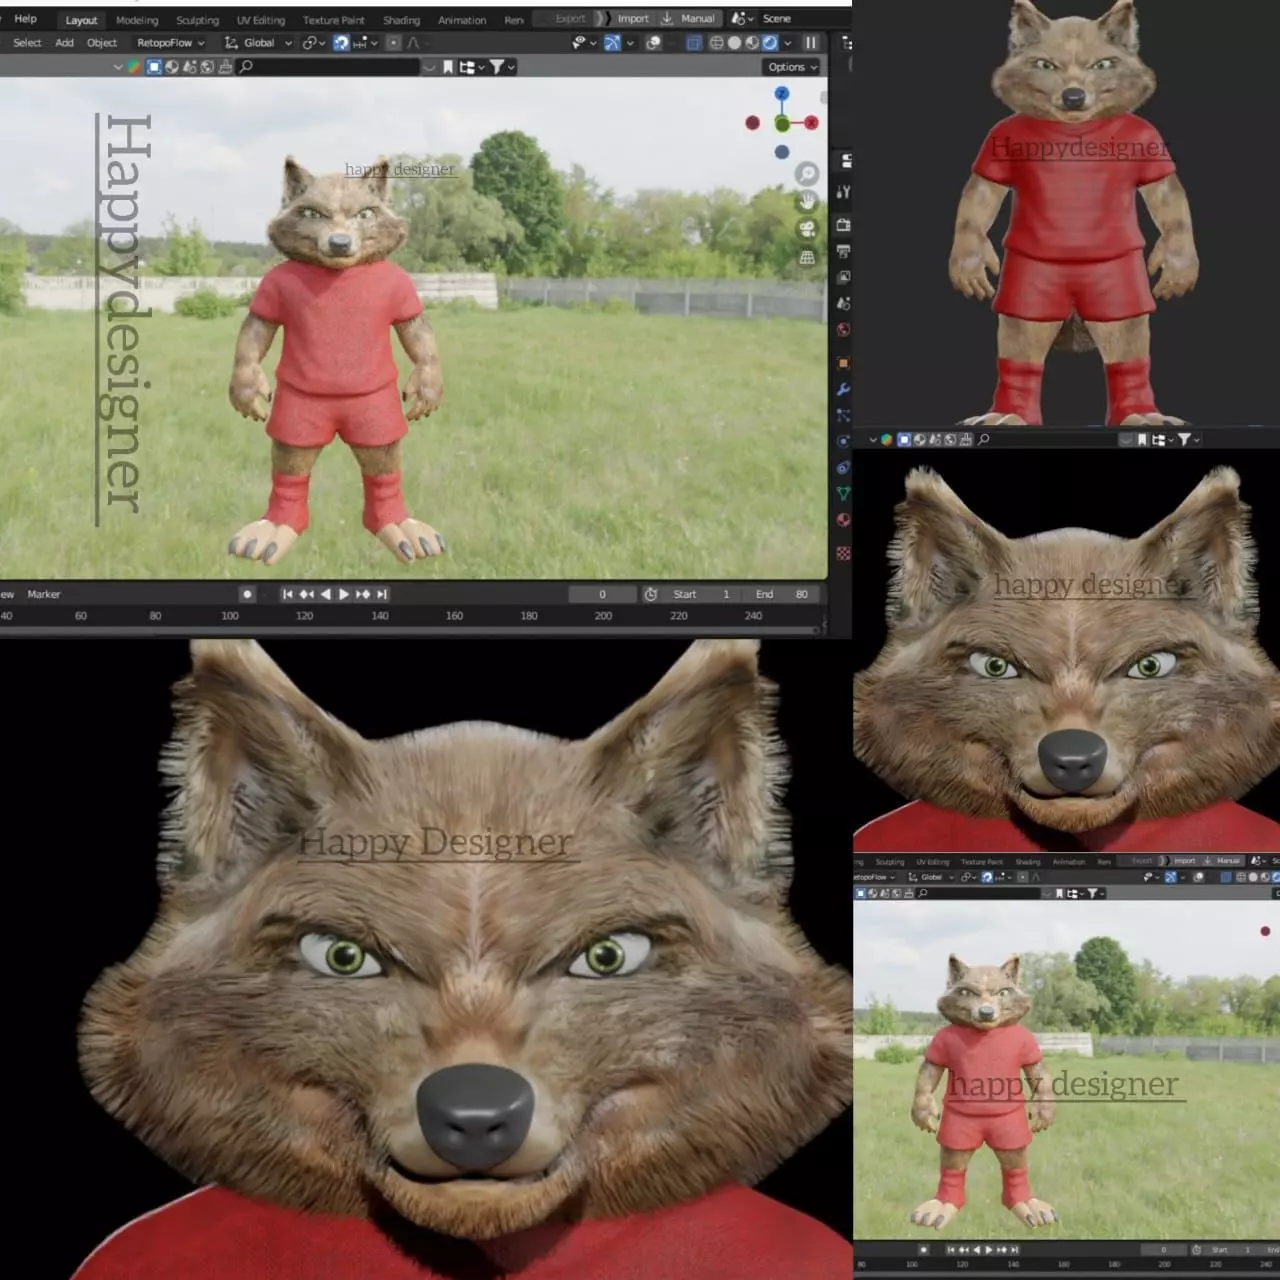Click the current frame field showing 0
Viewport: 1280px width, 1280px height.
602,594
